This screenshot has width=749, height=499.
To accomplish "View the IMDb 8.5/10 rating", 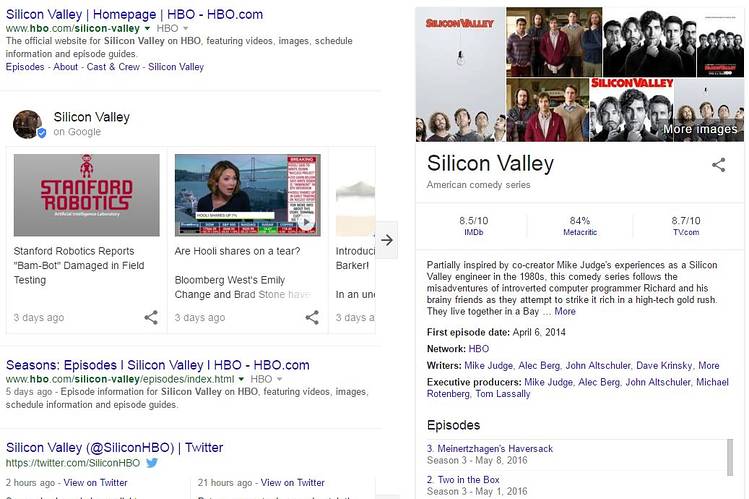I will coord(473,225).
